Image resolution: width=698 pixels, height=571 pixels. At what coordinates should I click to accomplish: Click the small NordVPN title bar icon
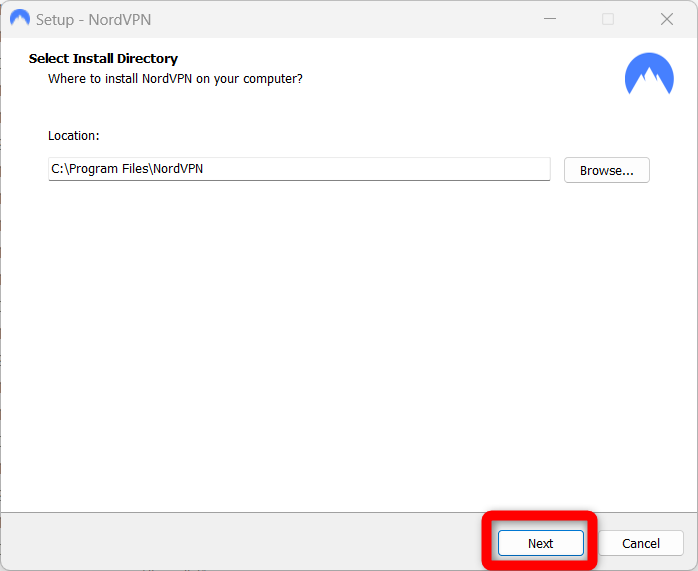(19, 19)
